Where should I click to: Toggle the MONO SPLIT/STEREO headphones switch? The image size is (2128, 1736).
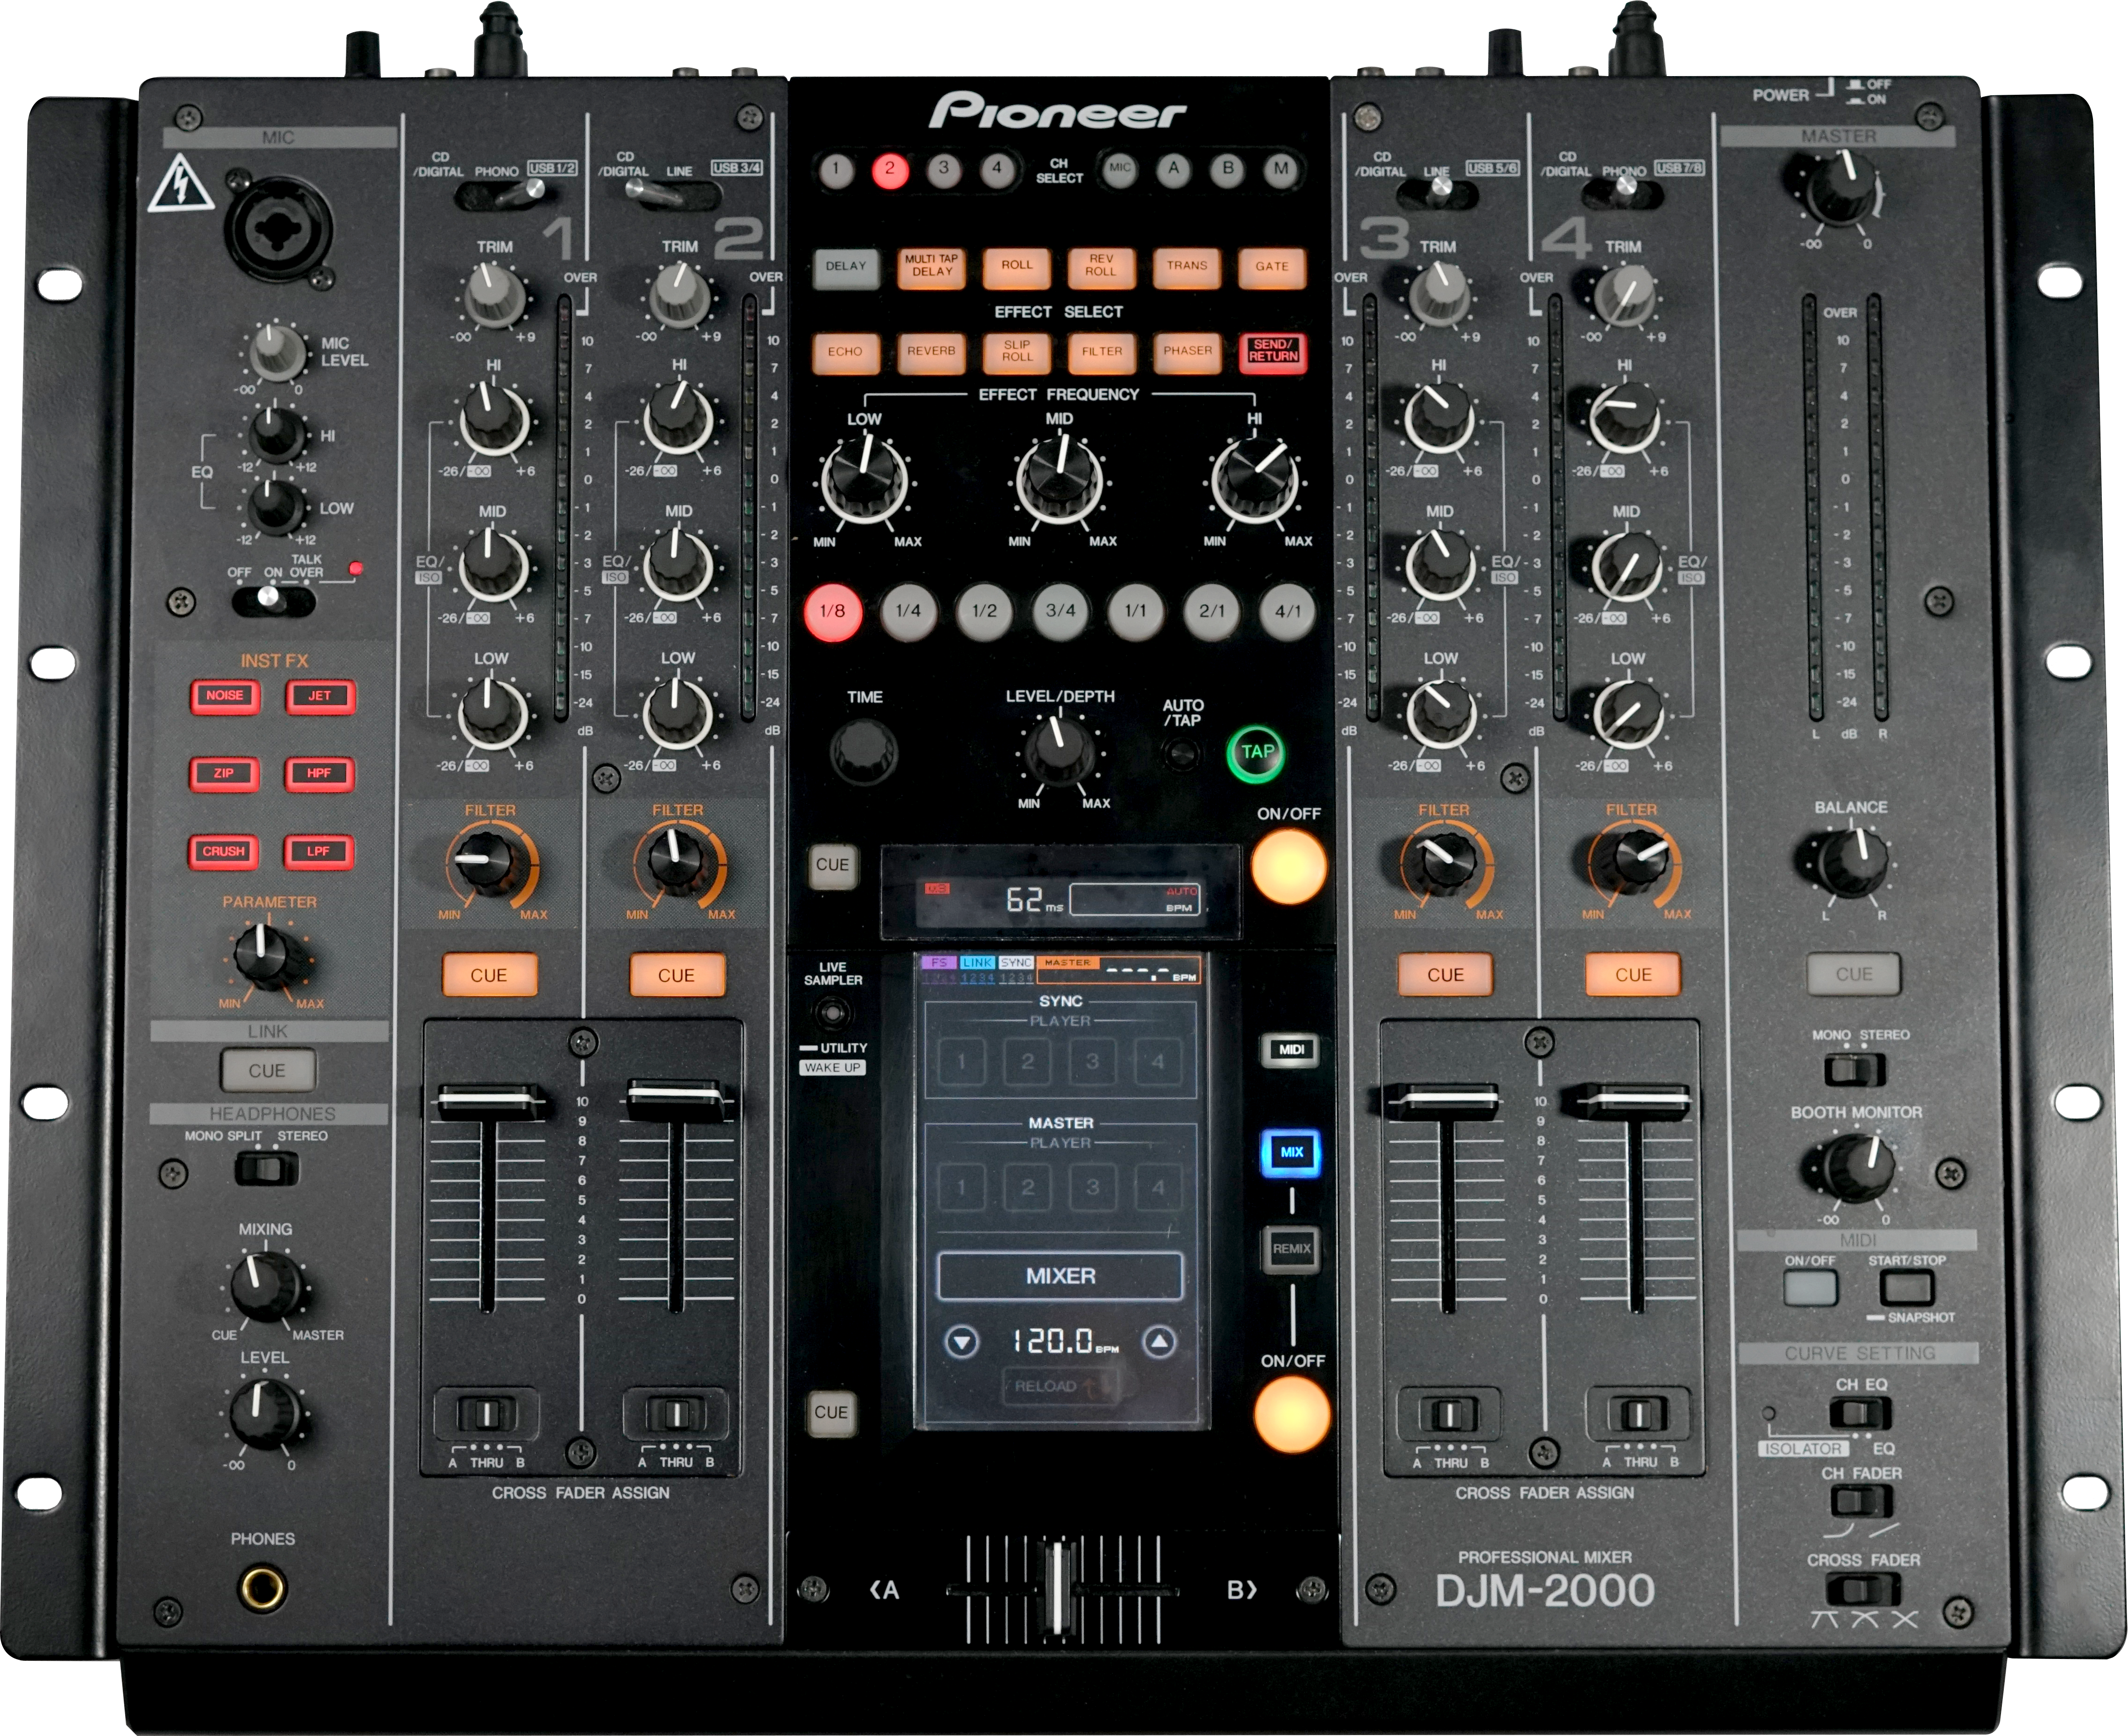[x=266, y=1168]
